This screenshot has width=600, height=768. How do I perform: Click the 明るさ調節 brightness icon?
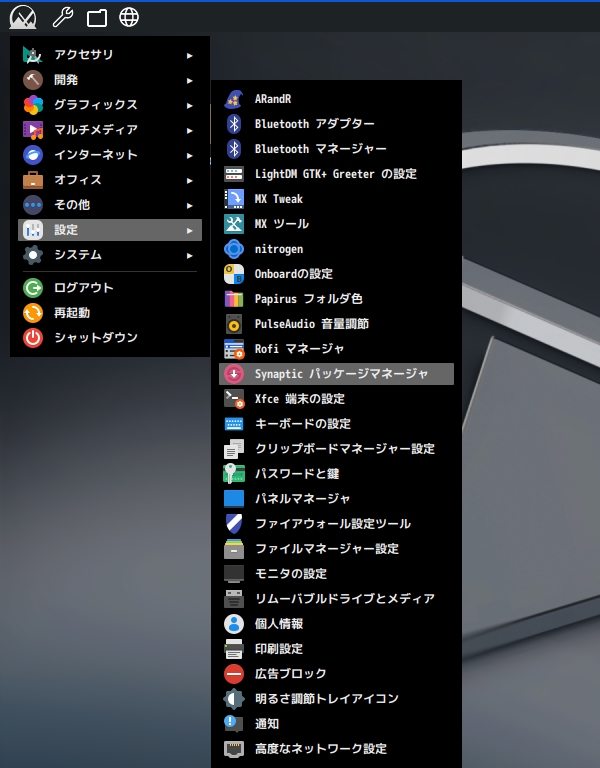(x=234, y=698)
